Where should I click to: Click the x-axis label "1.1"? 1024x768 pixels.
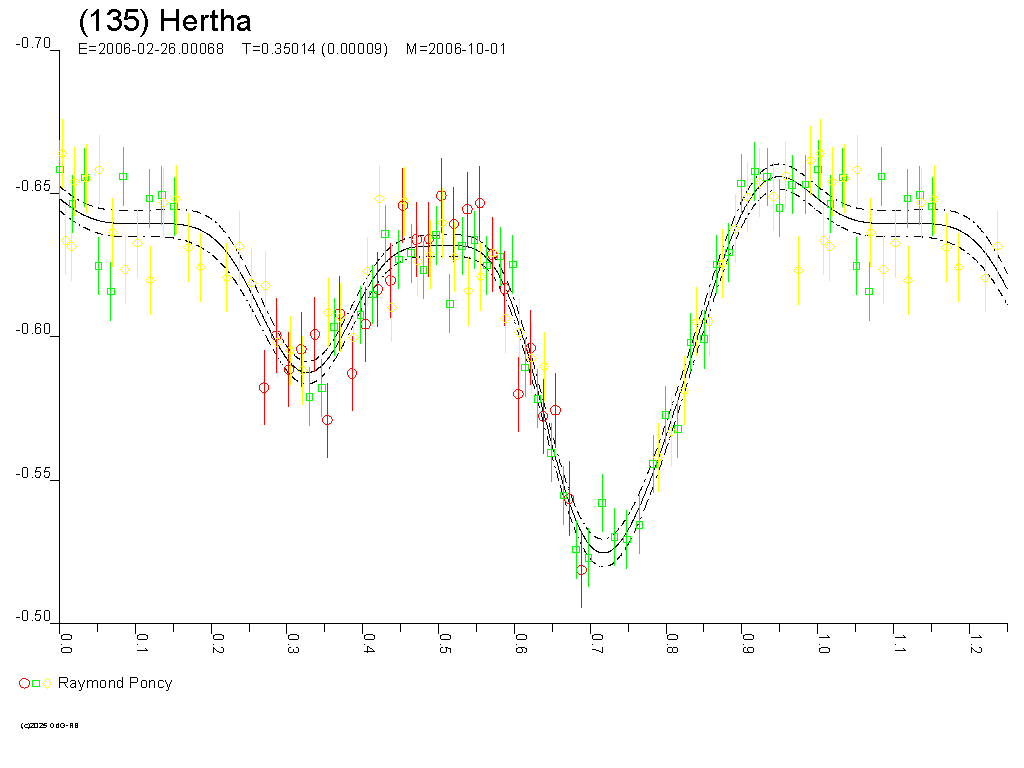(x=899, y=643)
